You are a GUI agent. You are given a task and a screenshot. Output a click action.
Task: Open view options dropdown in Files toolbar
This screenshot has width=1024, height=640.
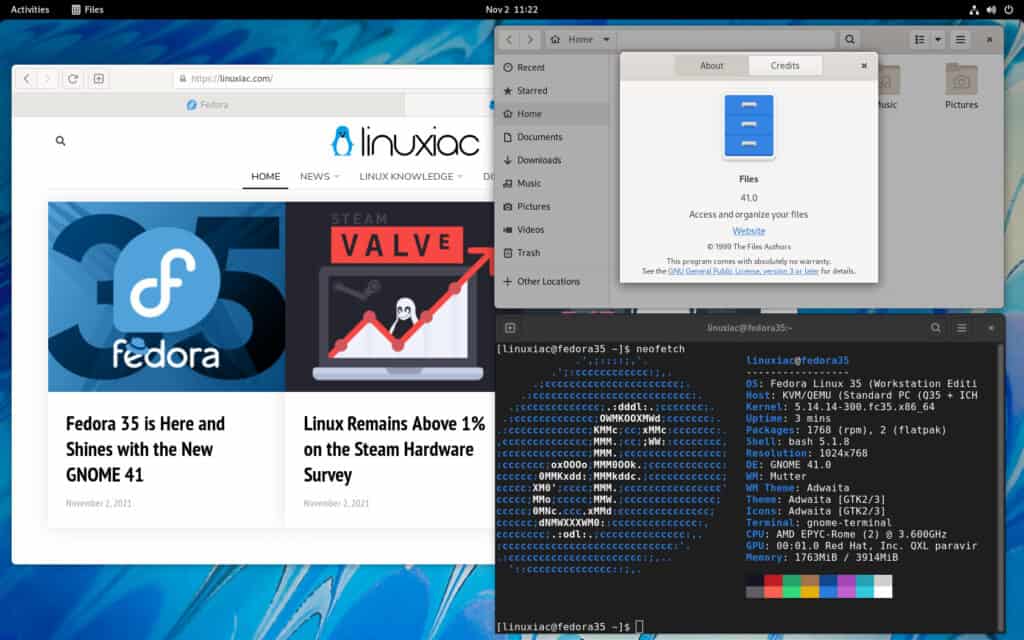pos(938,39)
